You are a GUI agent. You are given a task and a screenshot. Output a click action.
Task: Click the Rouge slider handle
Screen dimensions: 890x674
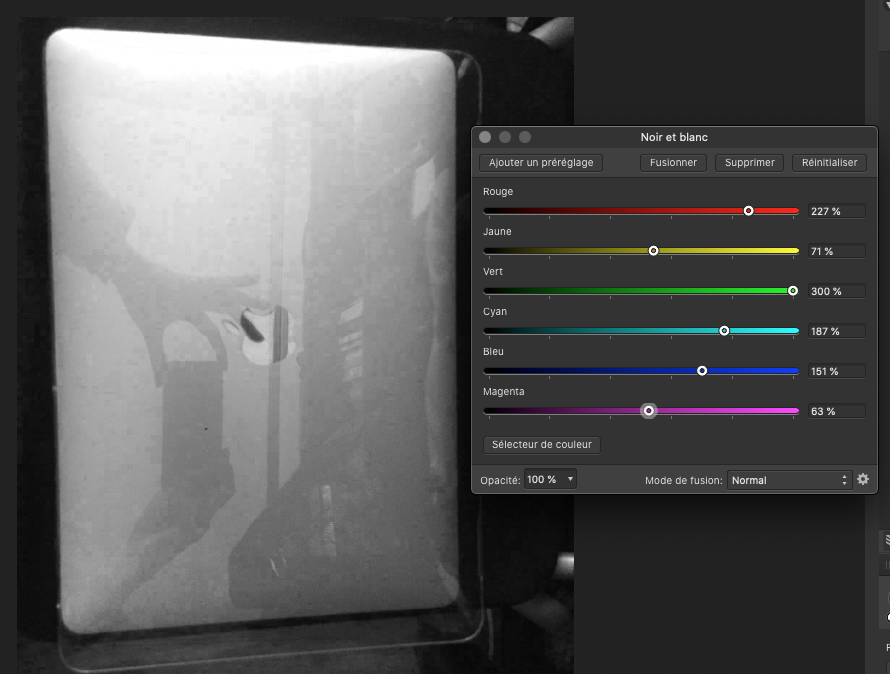tap(748, 211)
